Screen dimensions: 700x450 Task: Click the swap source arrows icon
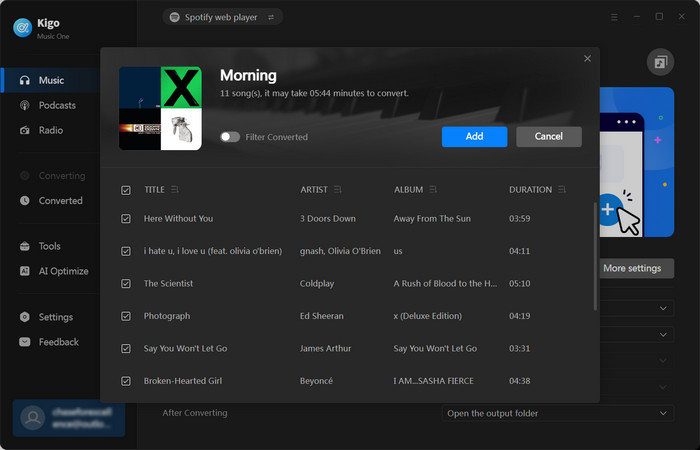tap(271, 17)
